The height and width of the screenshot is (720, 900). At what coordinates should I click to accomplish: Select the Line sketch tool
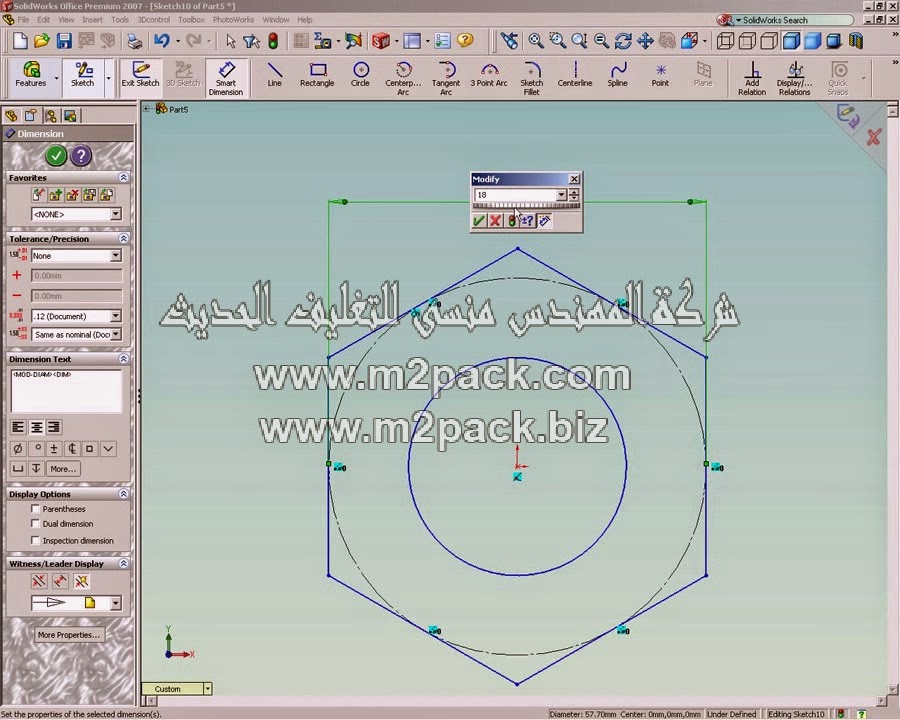[x=274, y=75]
